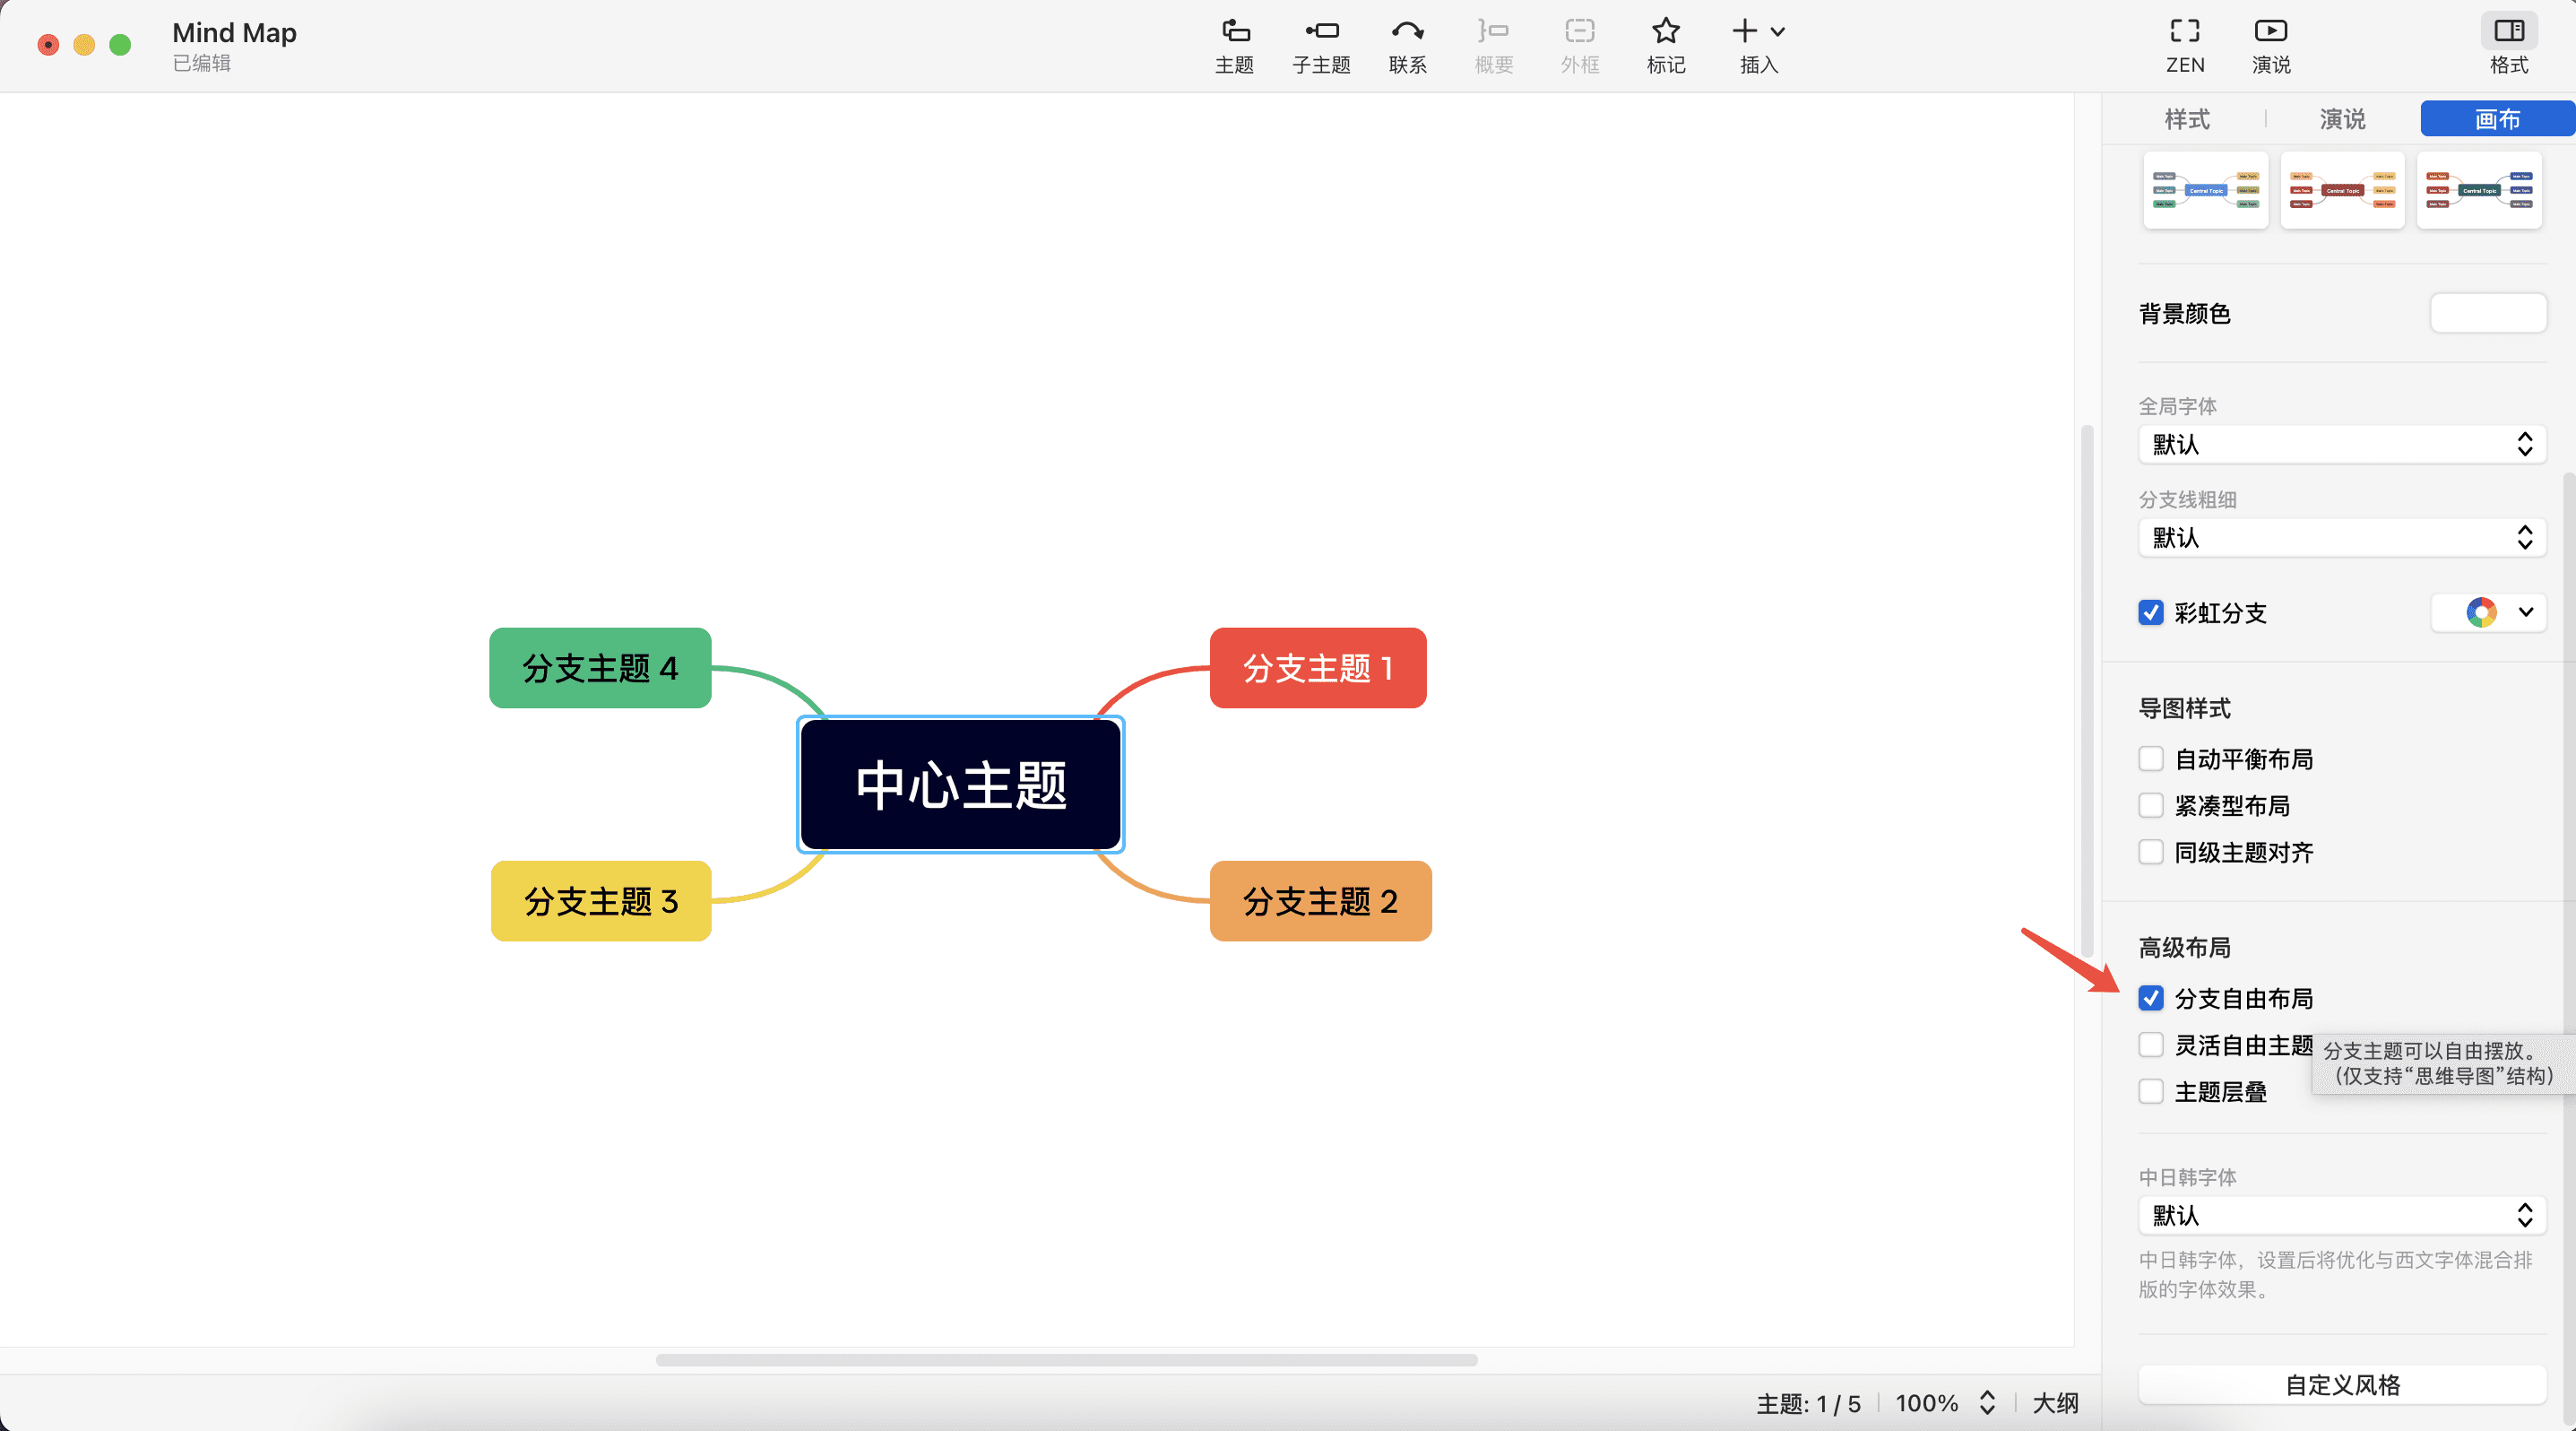Open the 分支线粗细 branch thickness dropdown
Viewport: 2576px width, 1431px height.
coord(2341,538)
